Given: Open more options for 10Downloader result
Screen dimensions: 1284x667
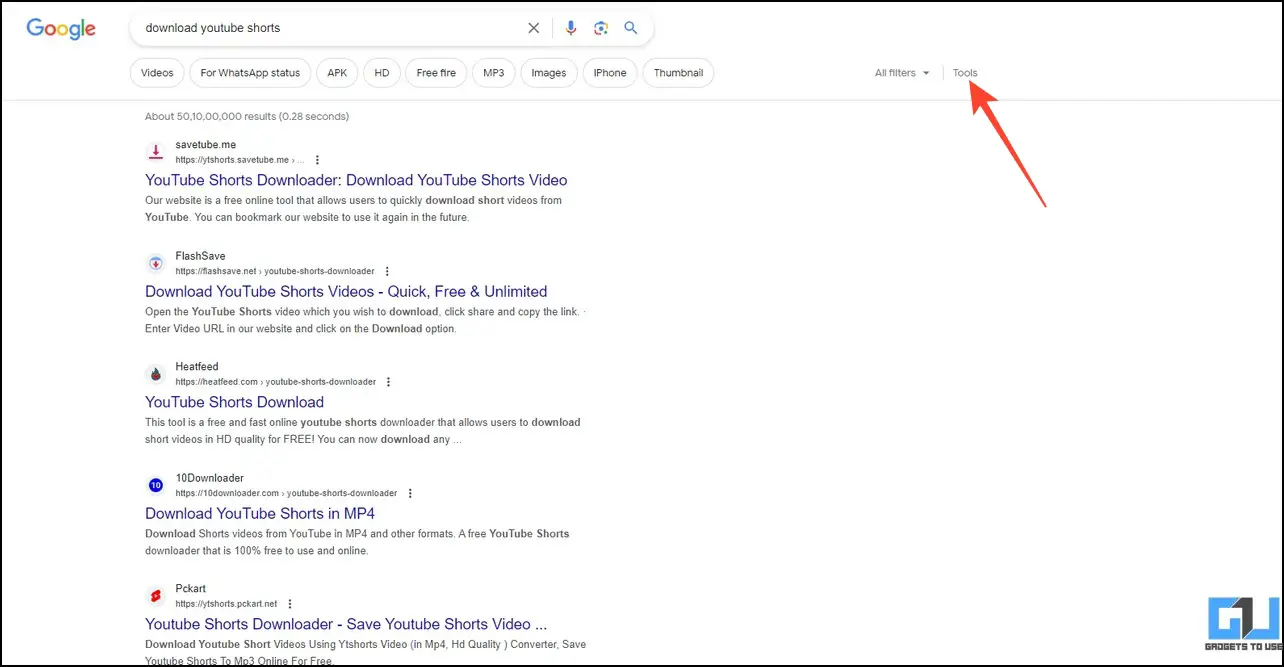Looking at the screenshot, I should click(410, 493).
